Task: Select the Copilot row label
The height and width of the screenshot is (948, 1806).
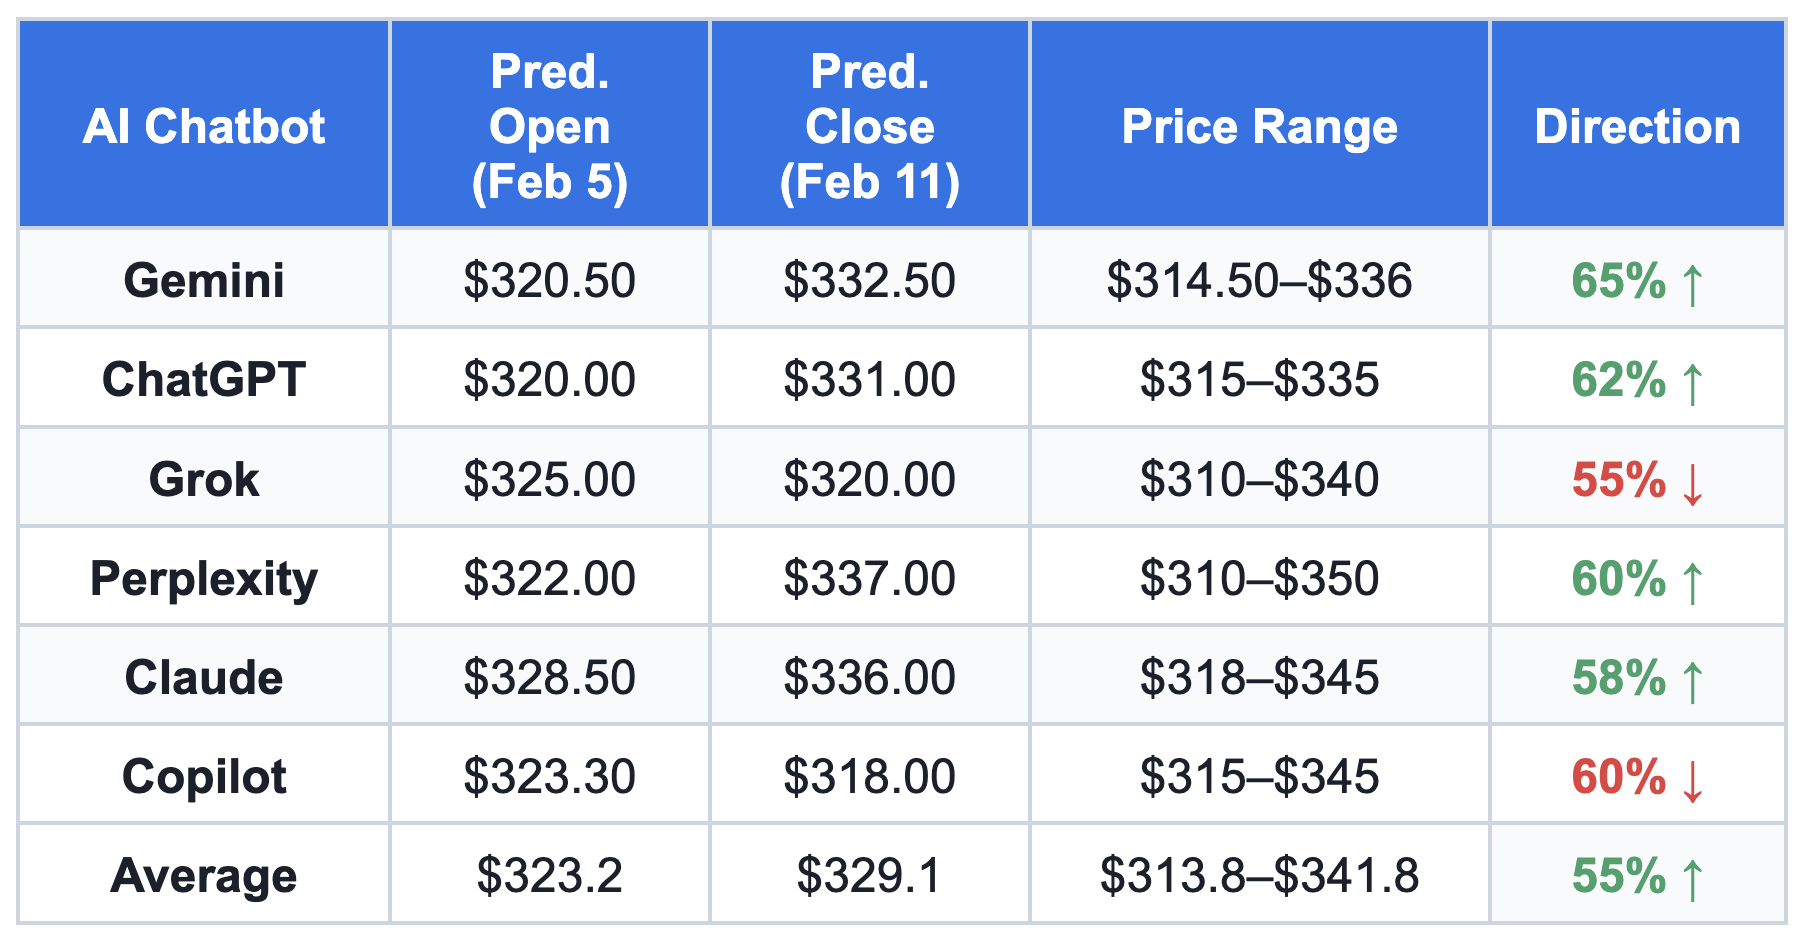Action: click(204, 776)
